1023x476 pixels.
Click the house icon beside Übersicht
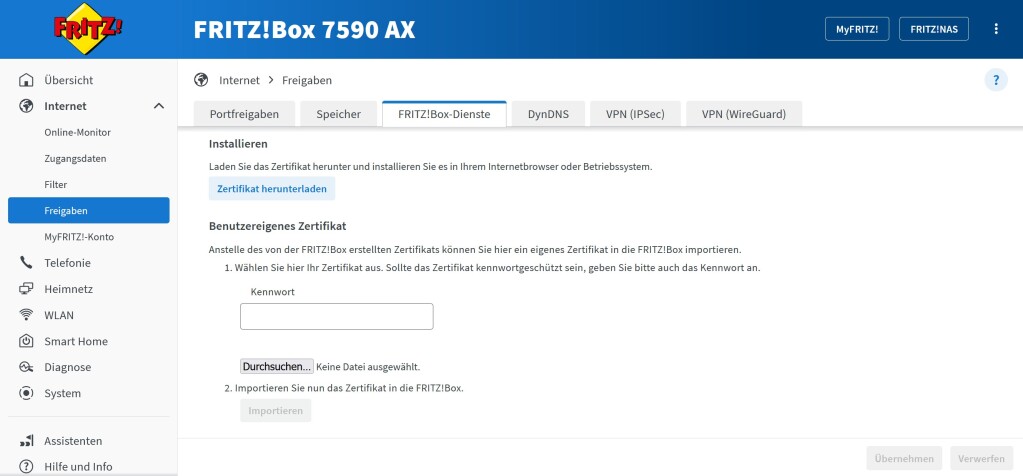26,80
